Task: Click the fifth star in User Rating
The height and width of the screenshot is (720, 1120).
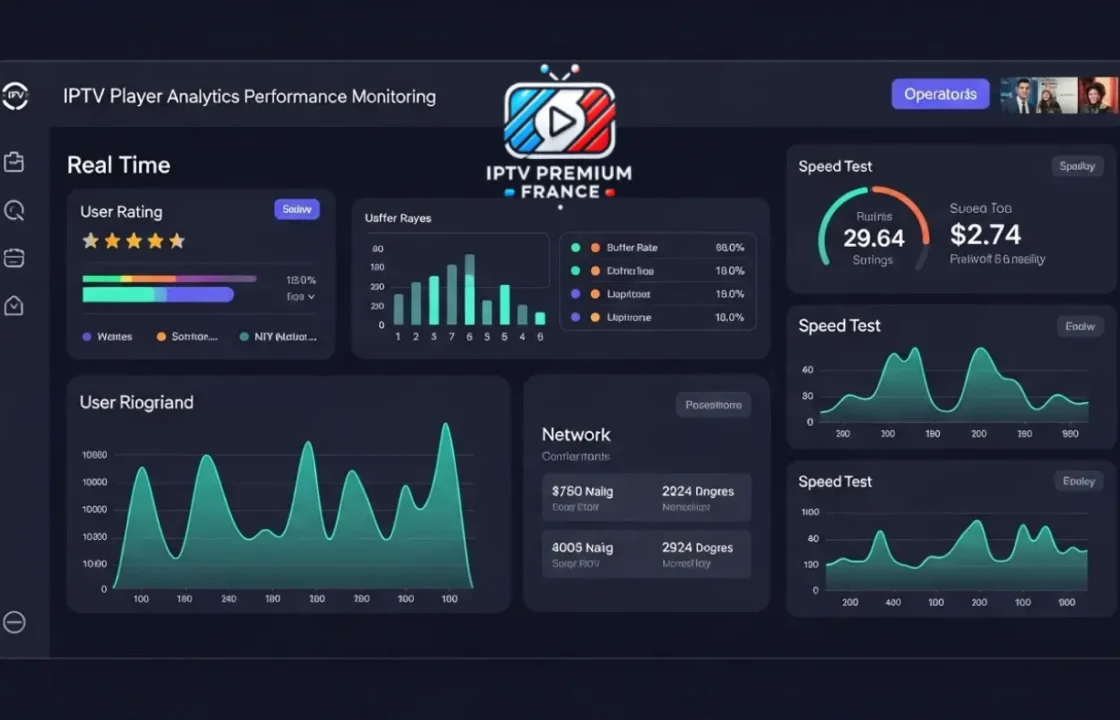Action: 177,241
